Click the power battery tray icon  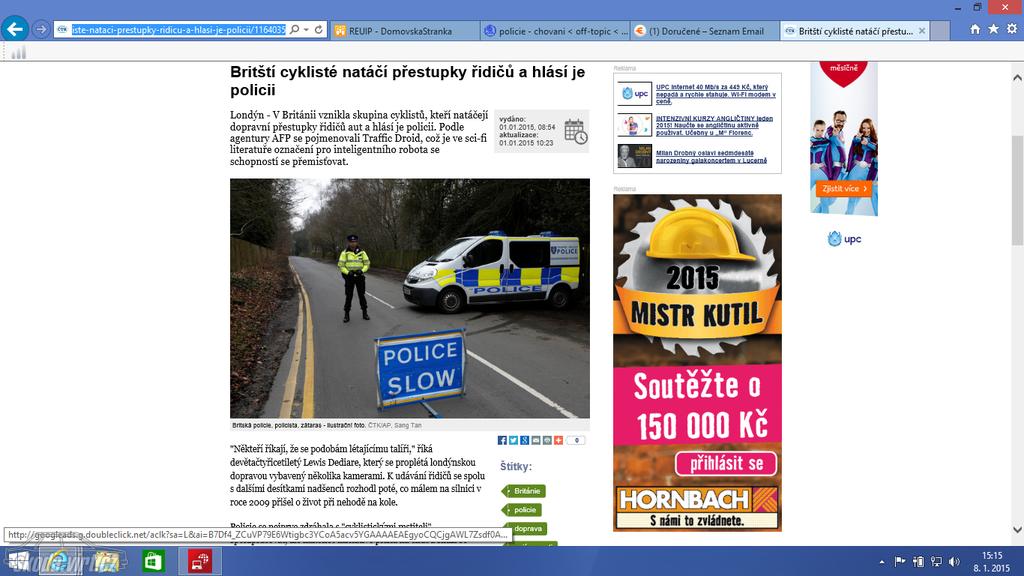[918, 562]
